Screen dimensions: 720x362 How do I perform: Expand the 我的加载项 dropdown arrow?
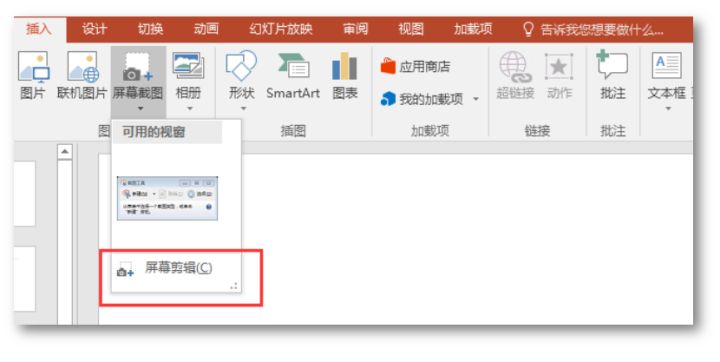click(476, 99)
